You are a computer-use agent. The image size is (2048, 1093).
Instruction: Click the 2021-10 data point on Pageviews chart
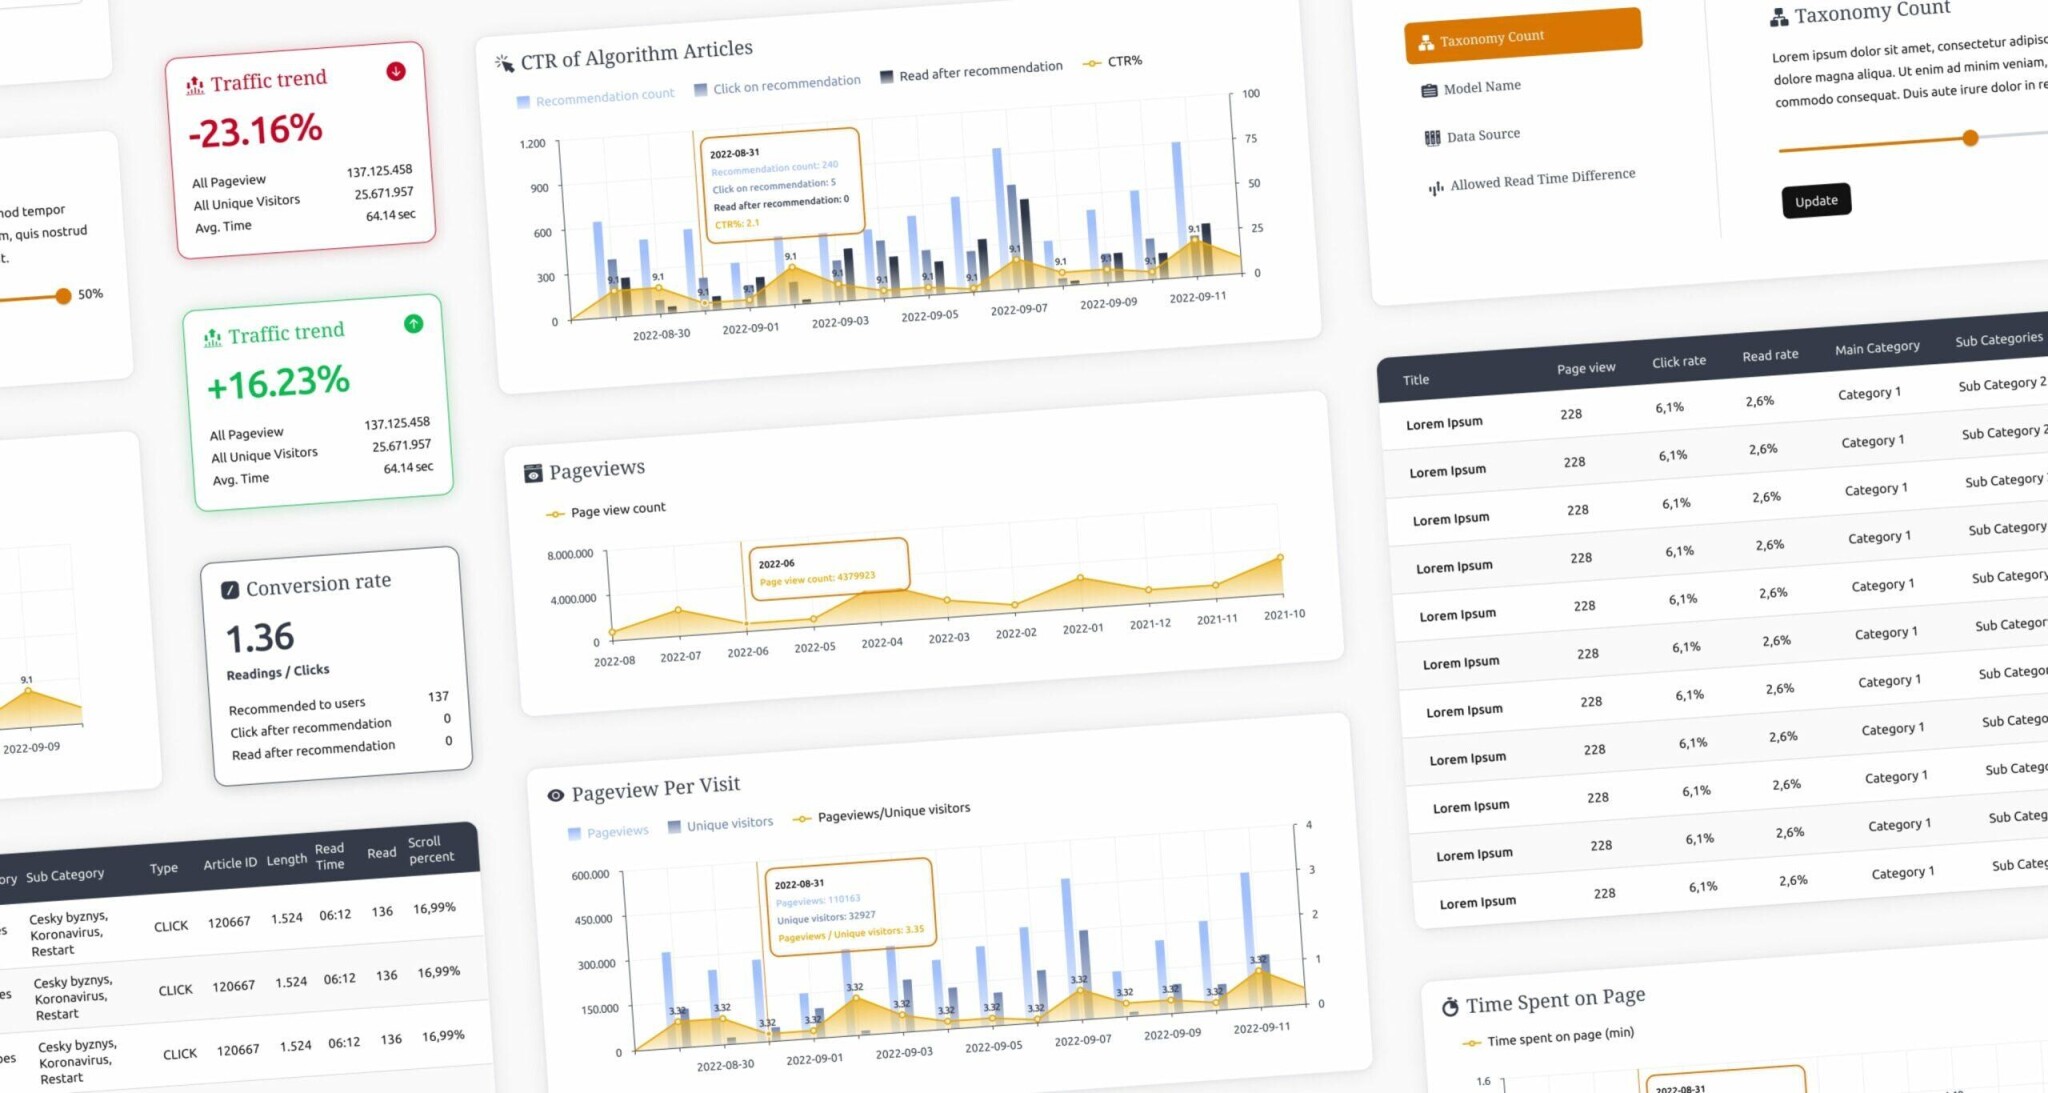[1280, 557]
